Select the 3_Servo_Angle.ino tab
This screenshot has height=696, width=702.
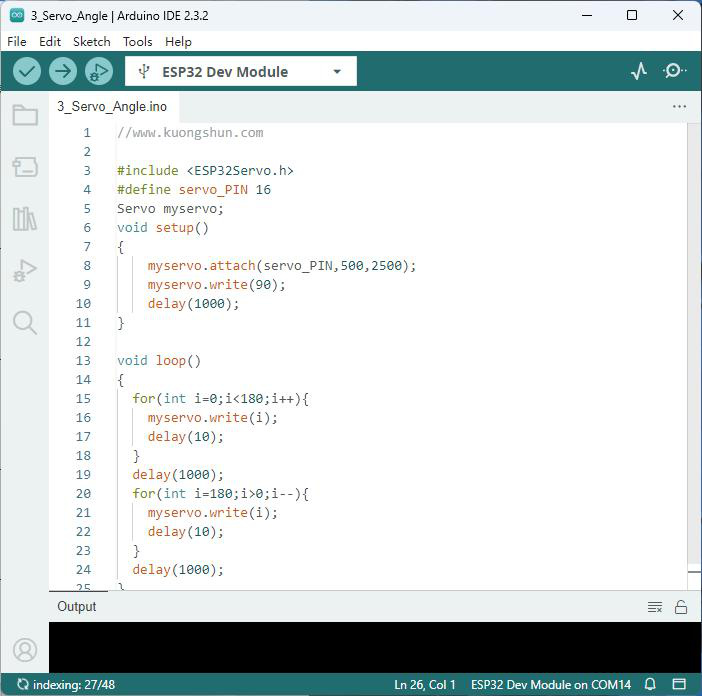(x=112, y=107)
